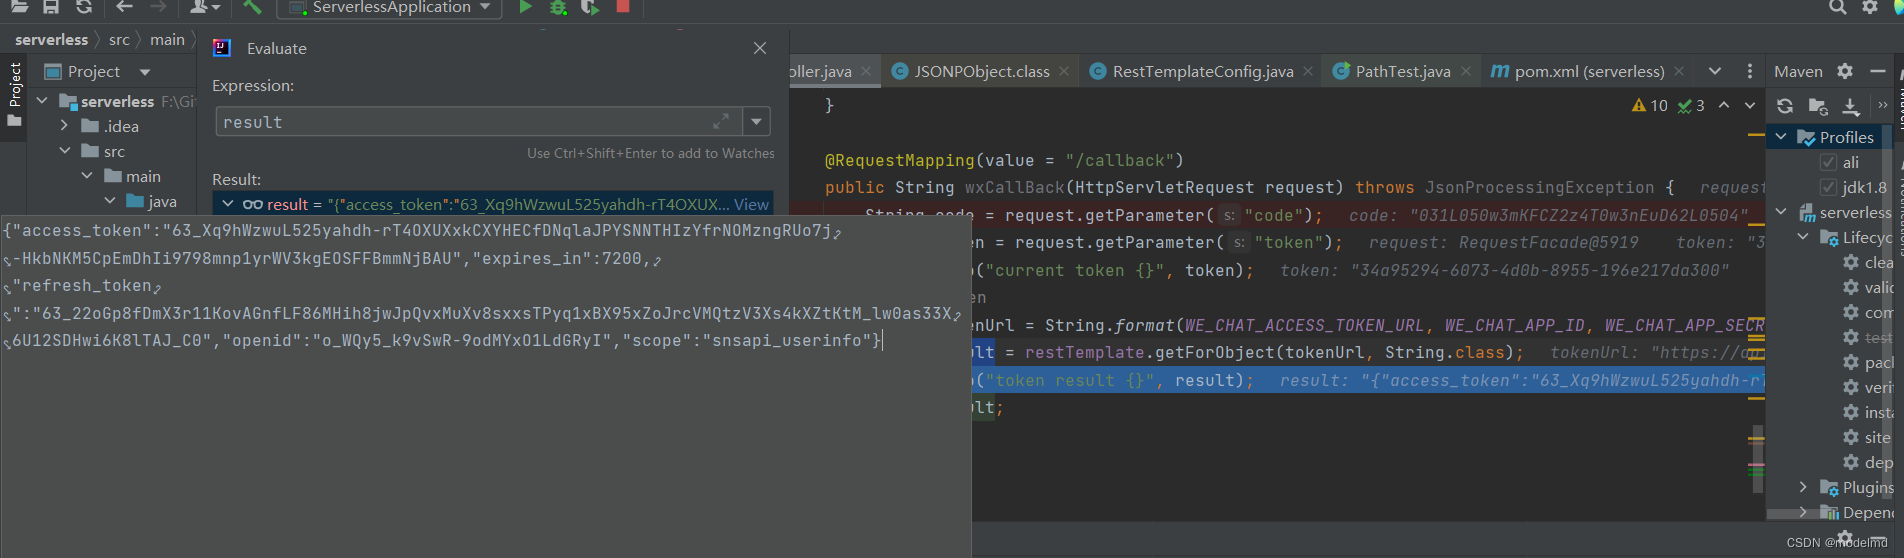Collapse the main folder in project tree
This screenshot has width=1904, height=558.
87,176
